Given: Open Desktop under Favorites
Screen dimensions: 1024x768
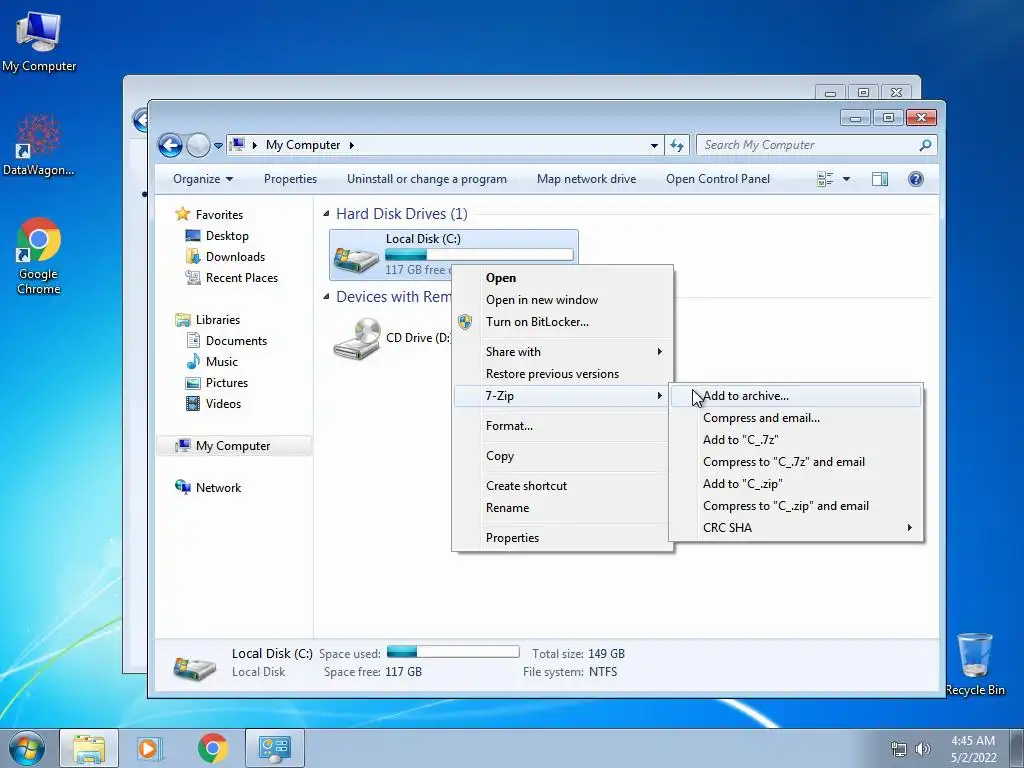Looking at the screenshot, I should tap(227, 236).
